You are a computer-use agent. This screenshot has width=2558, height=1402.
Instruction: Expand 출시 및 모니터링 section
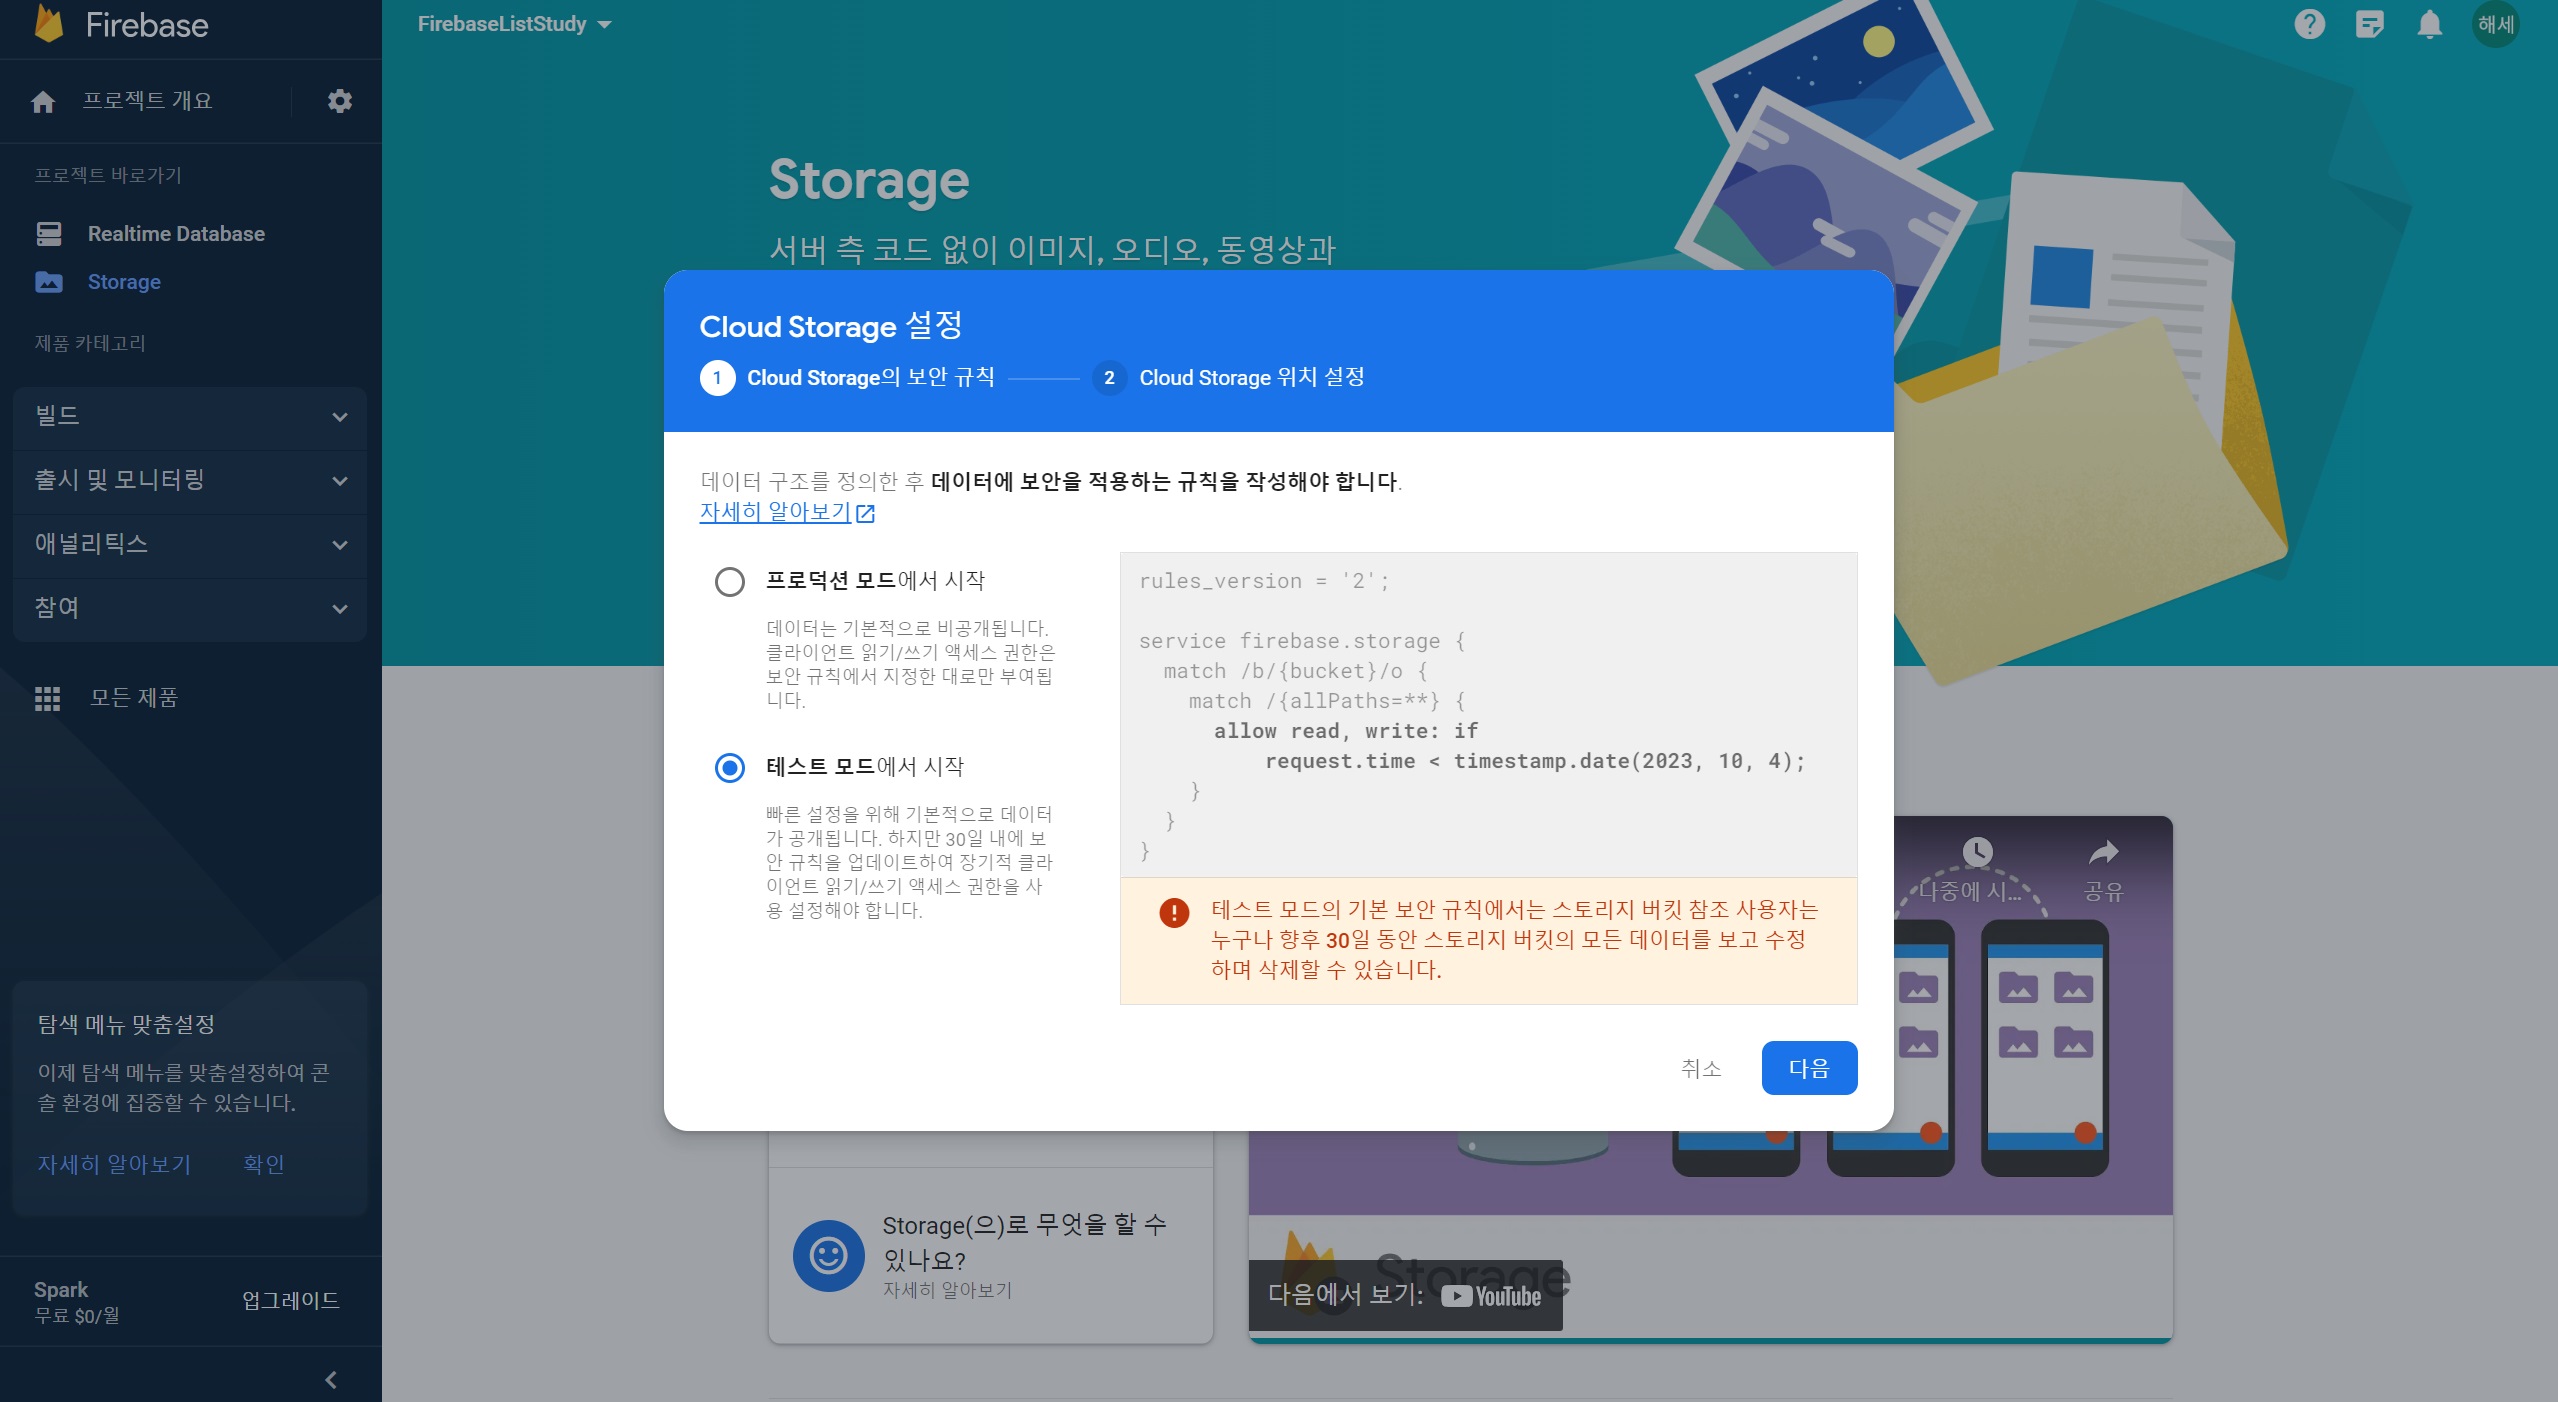pos(190,480)
